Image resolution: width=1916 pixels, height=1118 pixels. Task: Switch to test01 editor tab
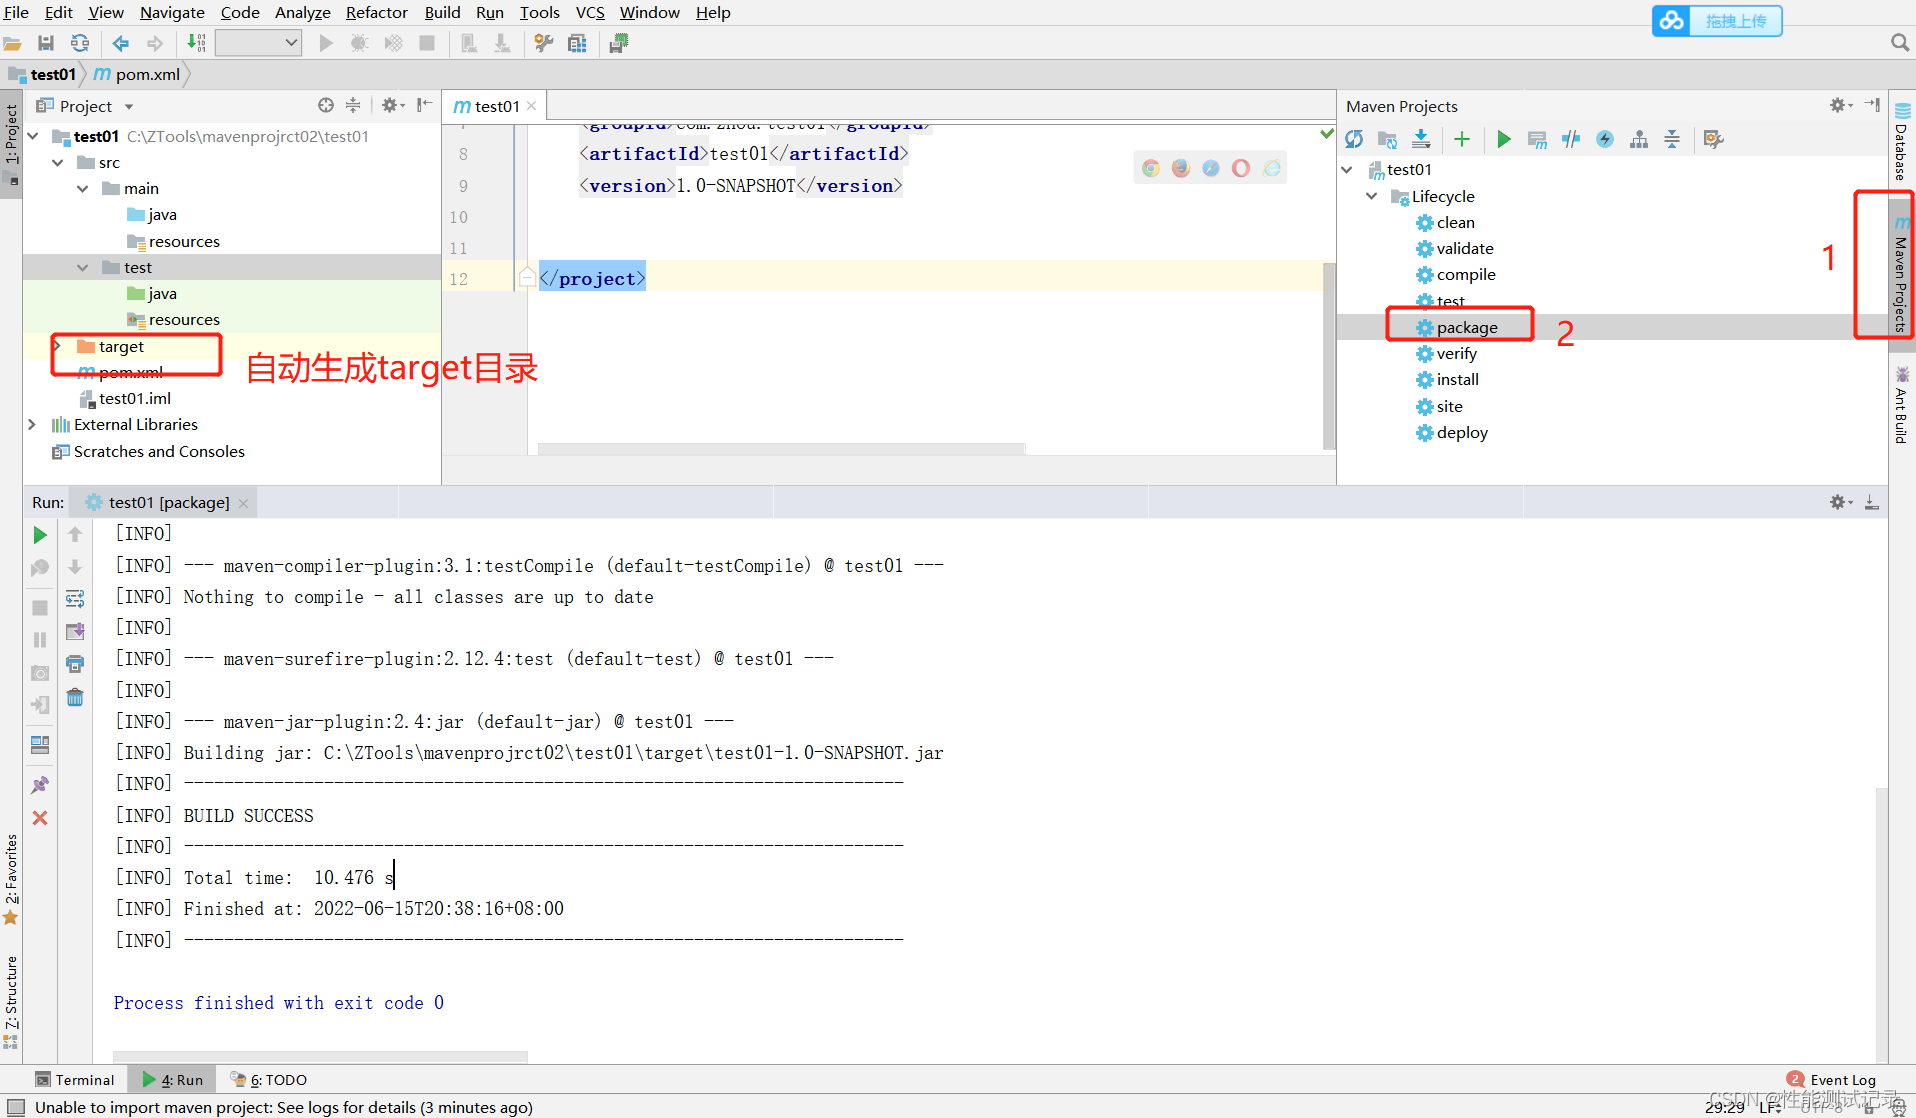pos(495,106)
